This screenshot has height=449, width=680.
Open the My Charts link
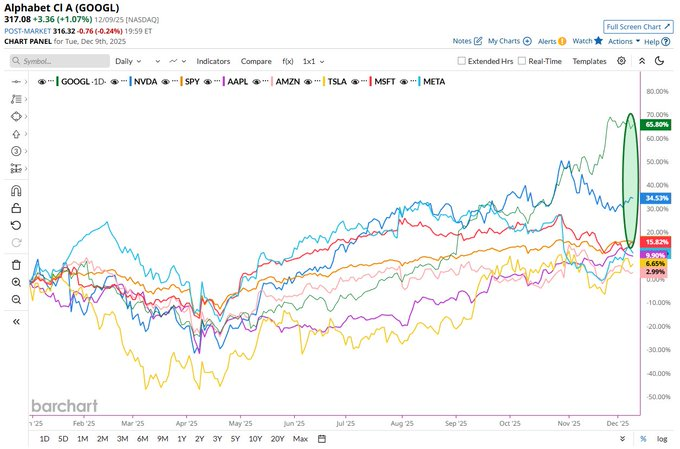click(511, 41)
